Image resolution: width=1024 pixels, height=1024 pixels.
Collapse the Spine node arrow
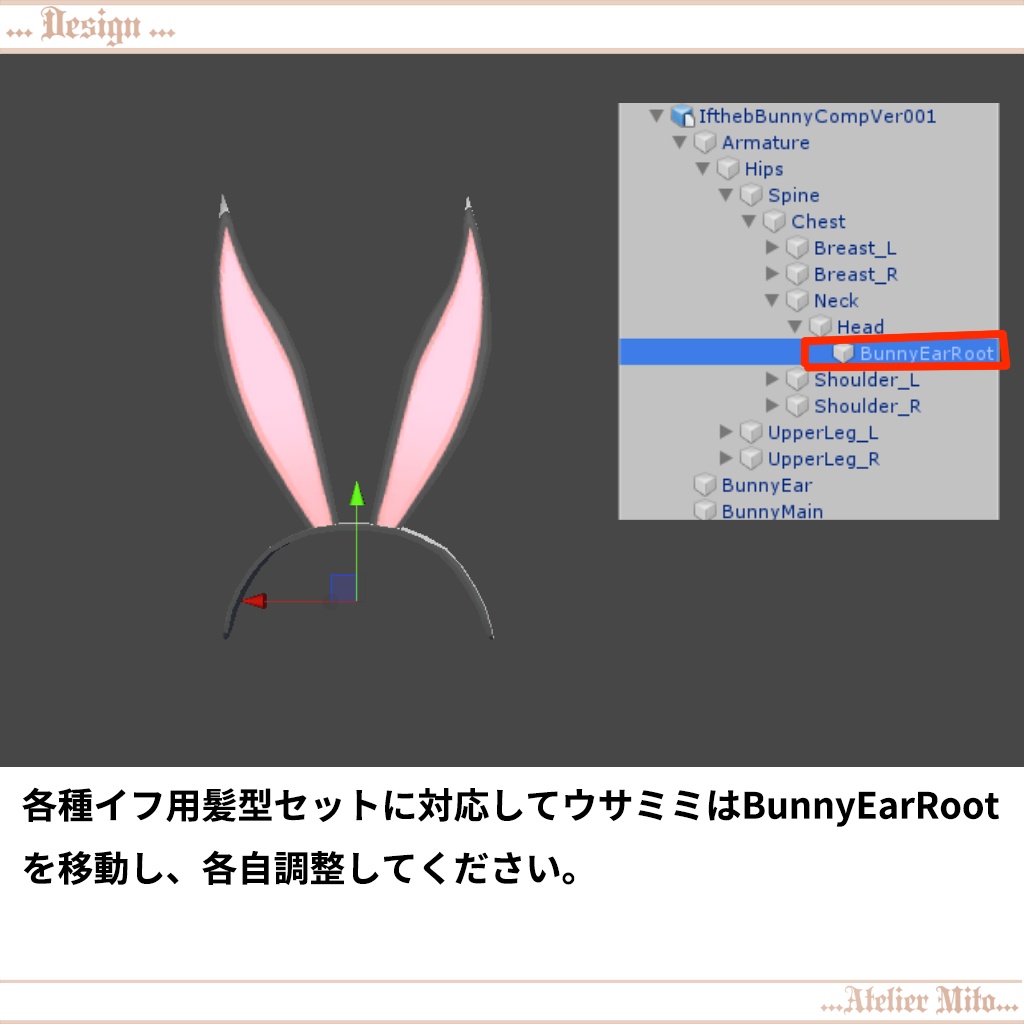pyautogui.click(x=726, y=195)
